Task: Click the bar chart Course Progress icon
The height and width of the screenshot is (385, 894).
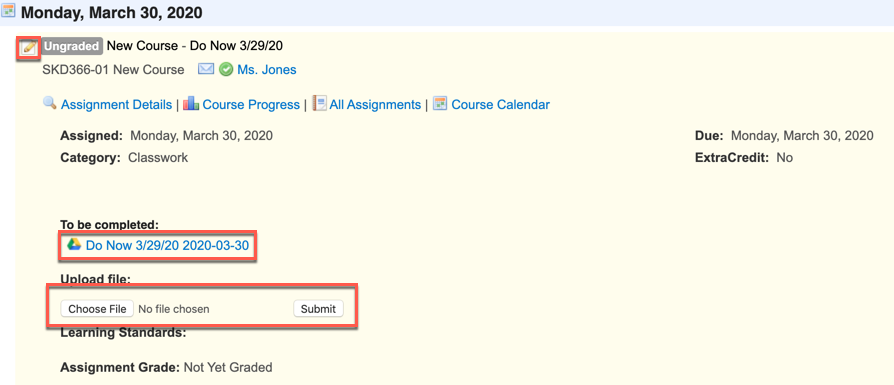Action: point(191,103)
